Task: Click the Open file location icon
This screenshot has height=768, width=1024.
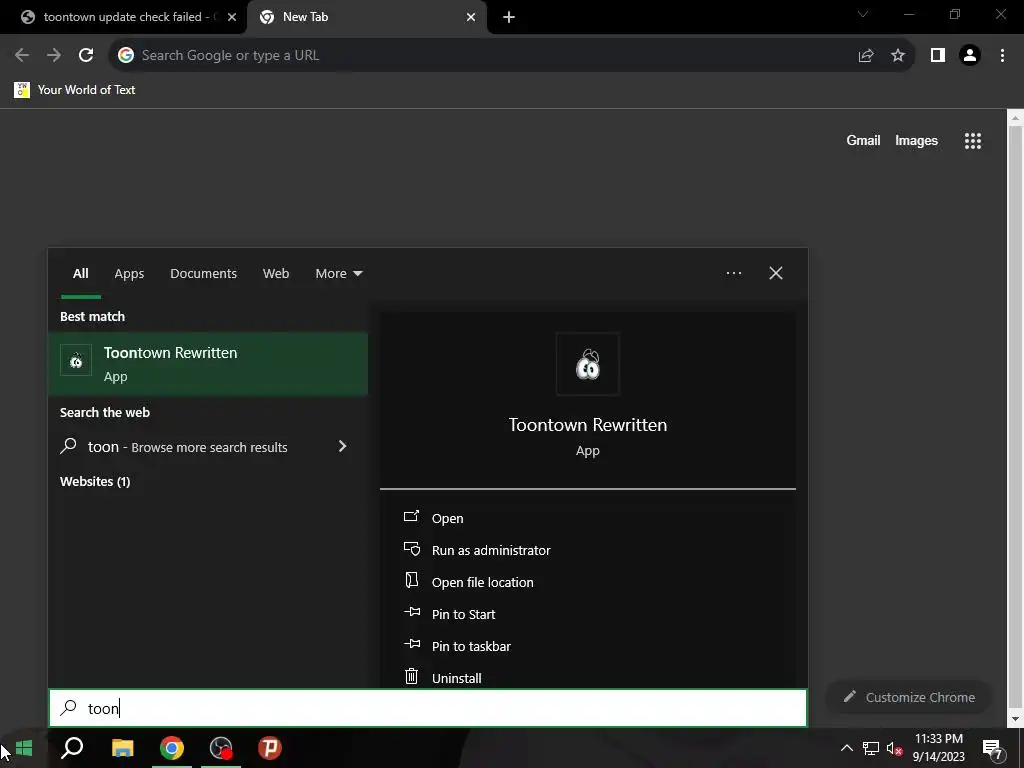Action: 411,581
